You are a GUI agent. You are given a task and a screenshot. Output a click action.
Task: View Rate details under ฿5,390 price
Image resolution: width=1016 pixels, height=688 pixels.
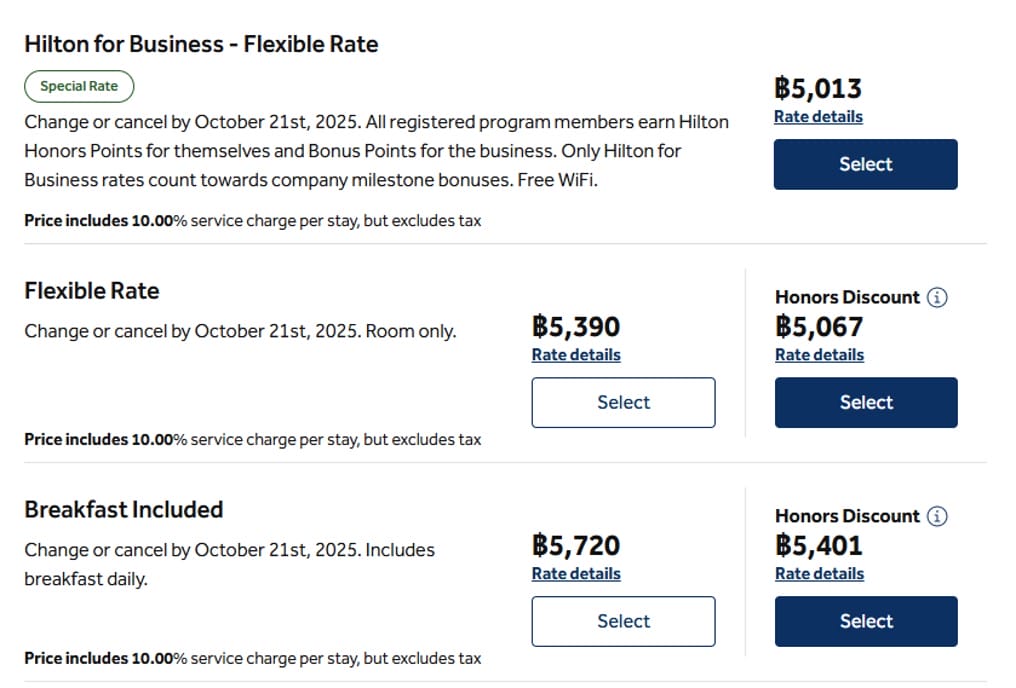576,355
